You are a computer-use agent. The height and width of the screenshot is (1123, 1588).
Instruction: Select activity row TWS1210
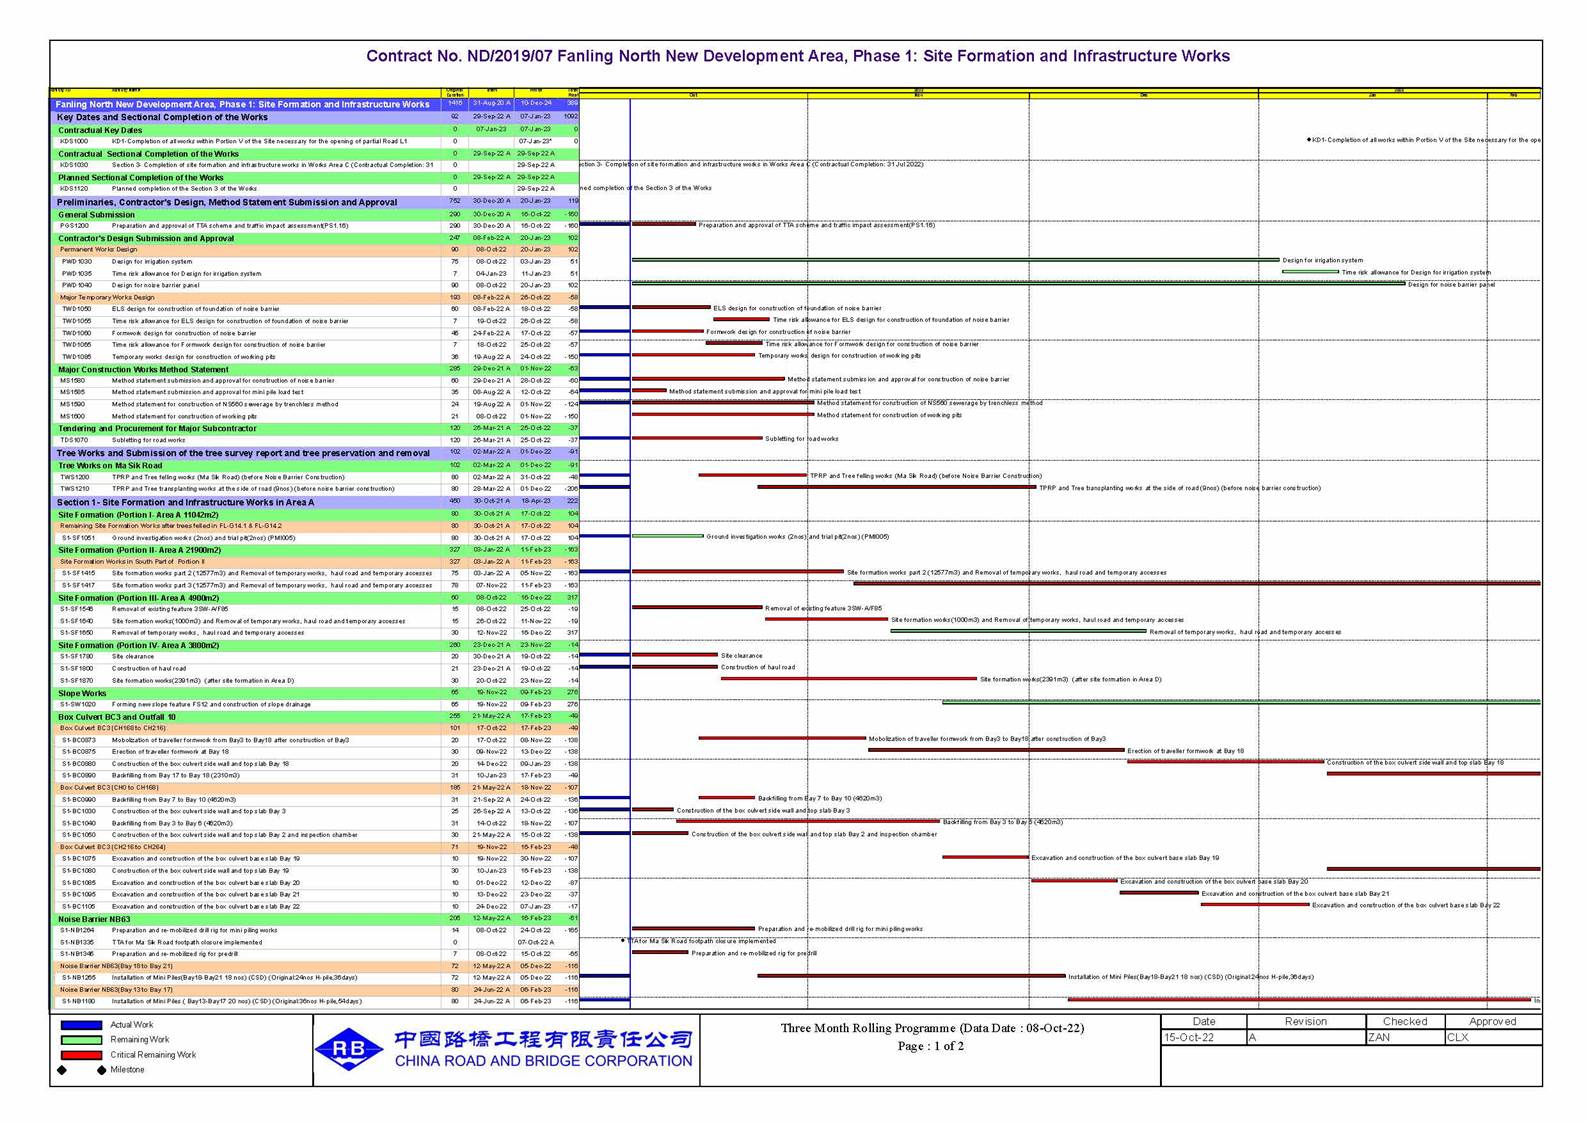(315, 489)
